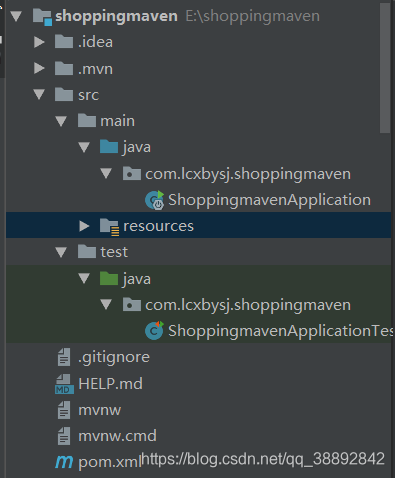Select com.lcxbysj.shoppingmaven label under test
Image resolution: width=395 pixels, height=478 pixels.
[248, 305]
